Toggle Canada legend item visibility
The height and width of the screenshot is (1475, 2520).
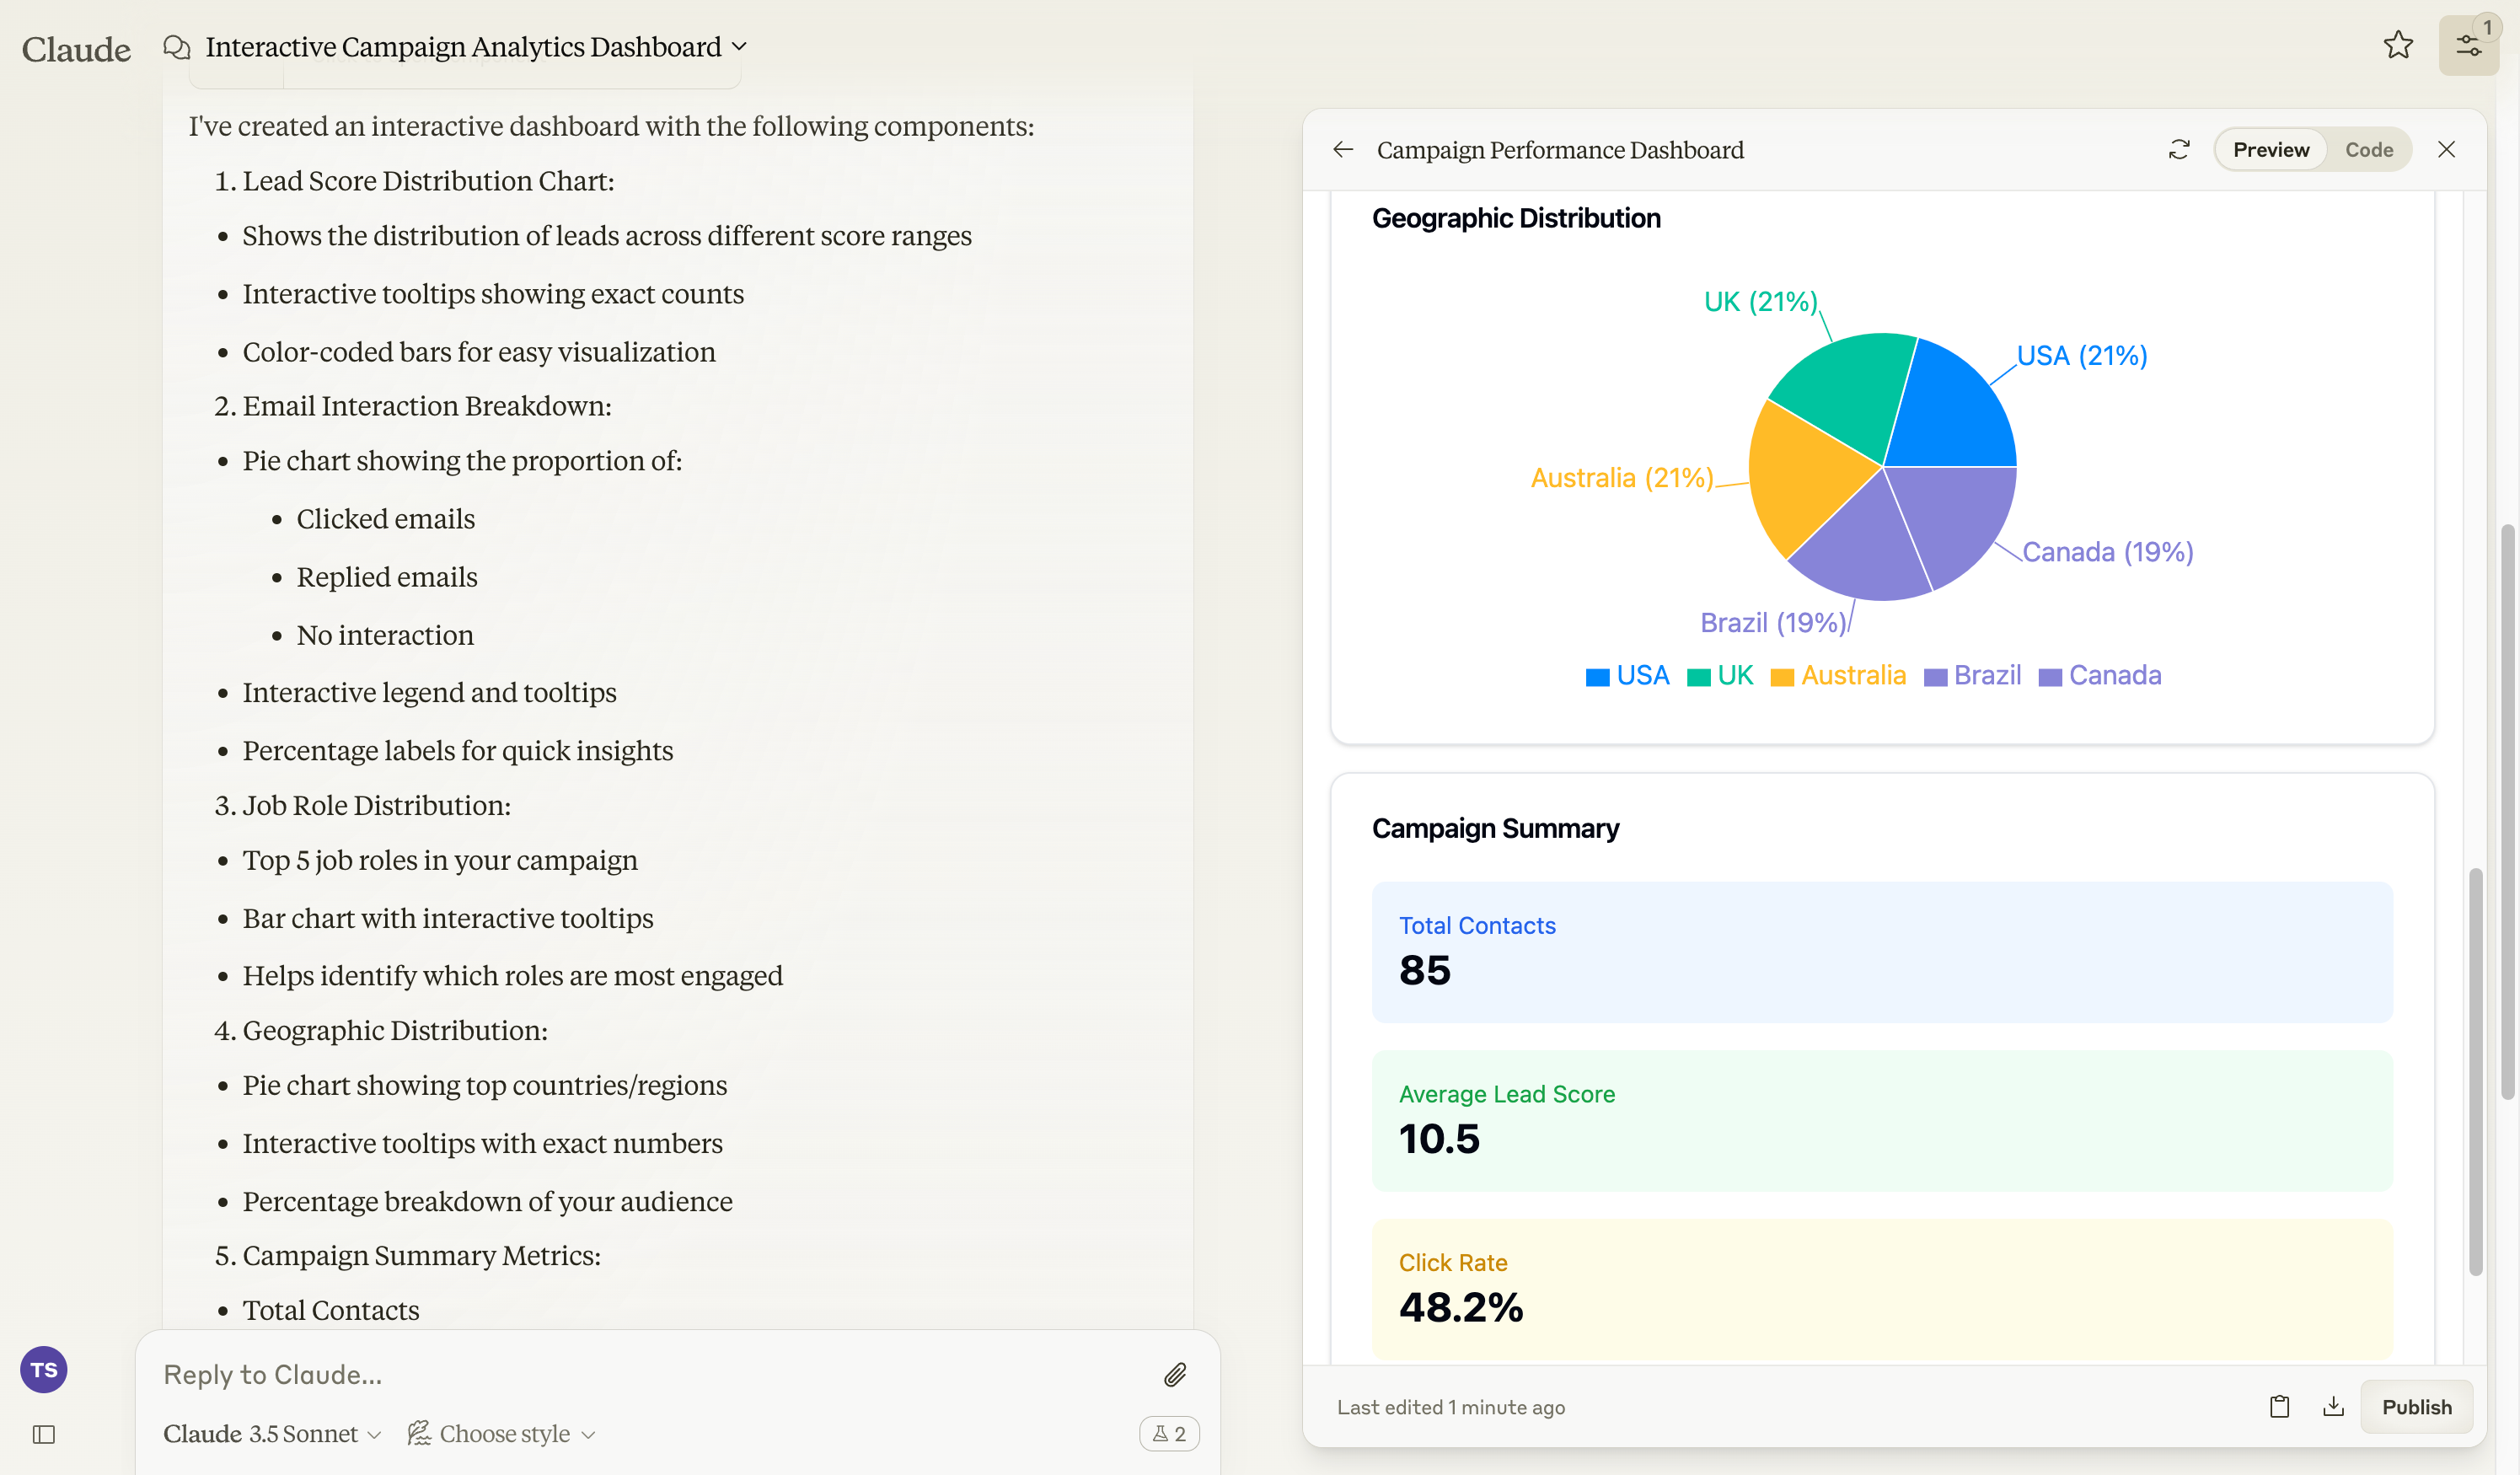click(x=2100, y=676)
